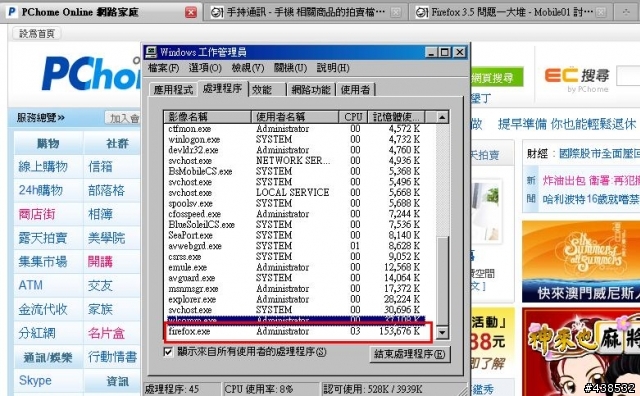The width and height of the screenshot is (640, 396).
Task: Select the avwebgrd.exe process row
Action: coord(294,246)
